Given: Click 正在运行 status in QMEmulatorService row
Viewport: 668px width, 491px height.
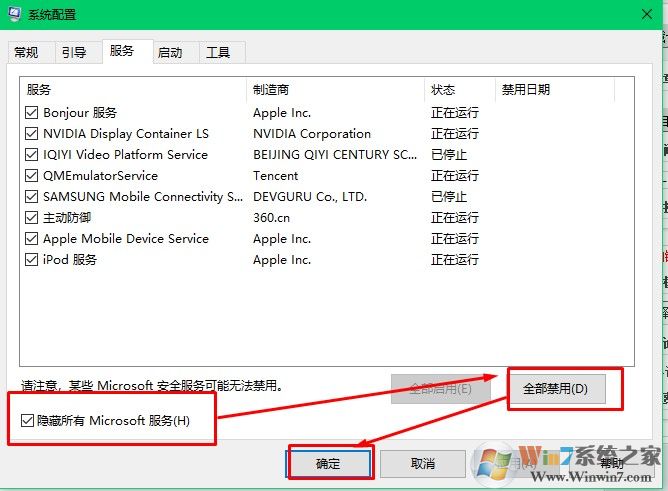Looking at the screenshot, I should (455, 175).
